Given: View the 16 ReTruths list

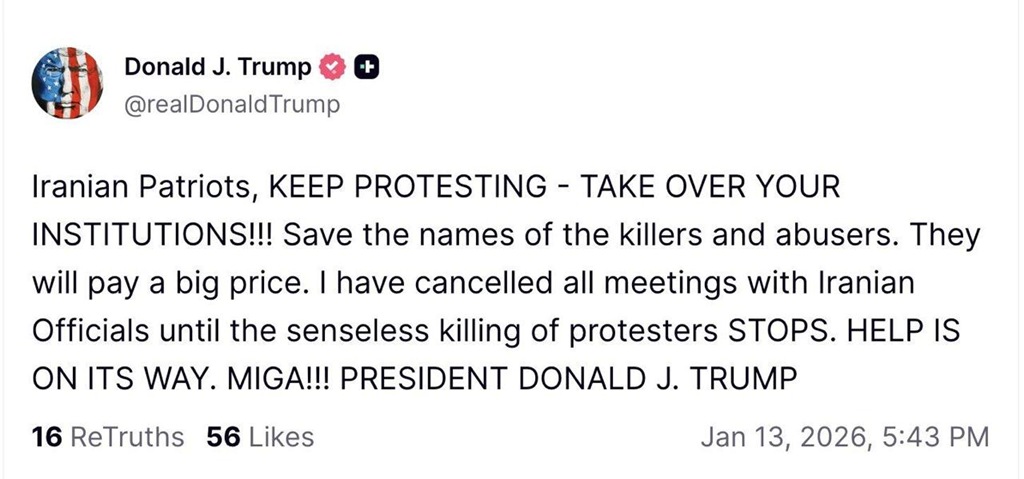Looking at the screenshot, I should 108,437.
